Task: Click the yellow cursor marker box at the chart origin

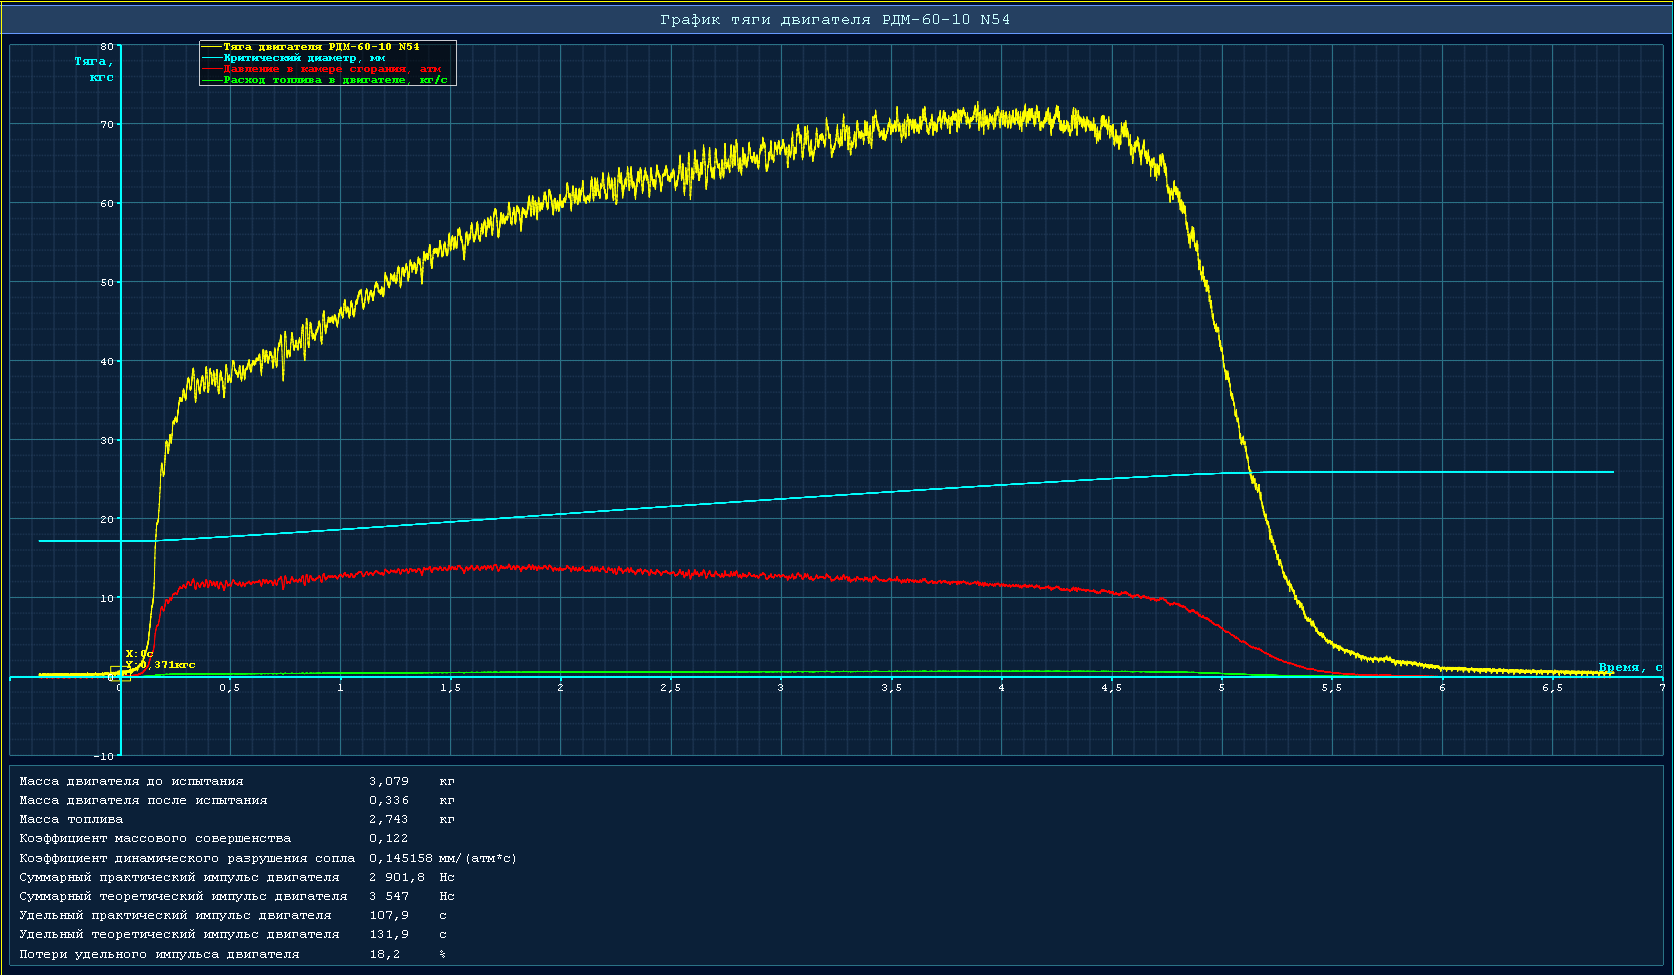Action: 120,673
